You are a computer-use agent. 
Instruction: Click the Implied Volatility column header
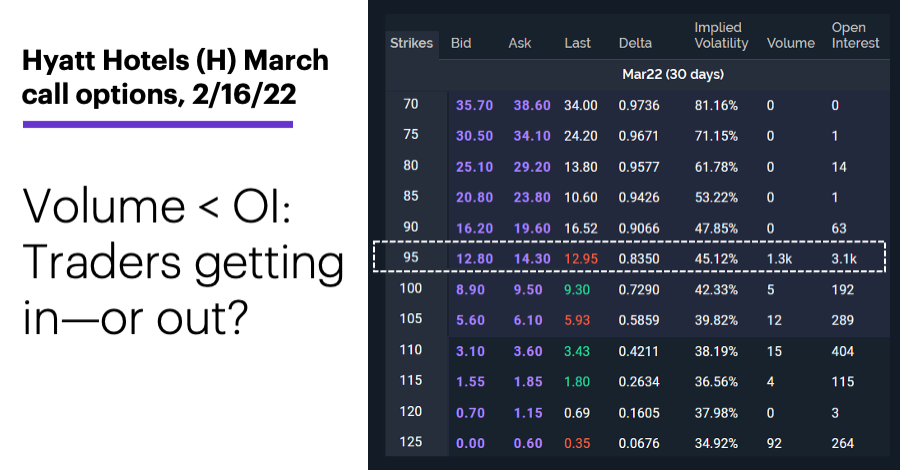coord(721,36)
